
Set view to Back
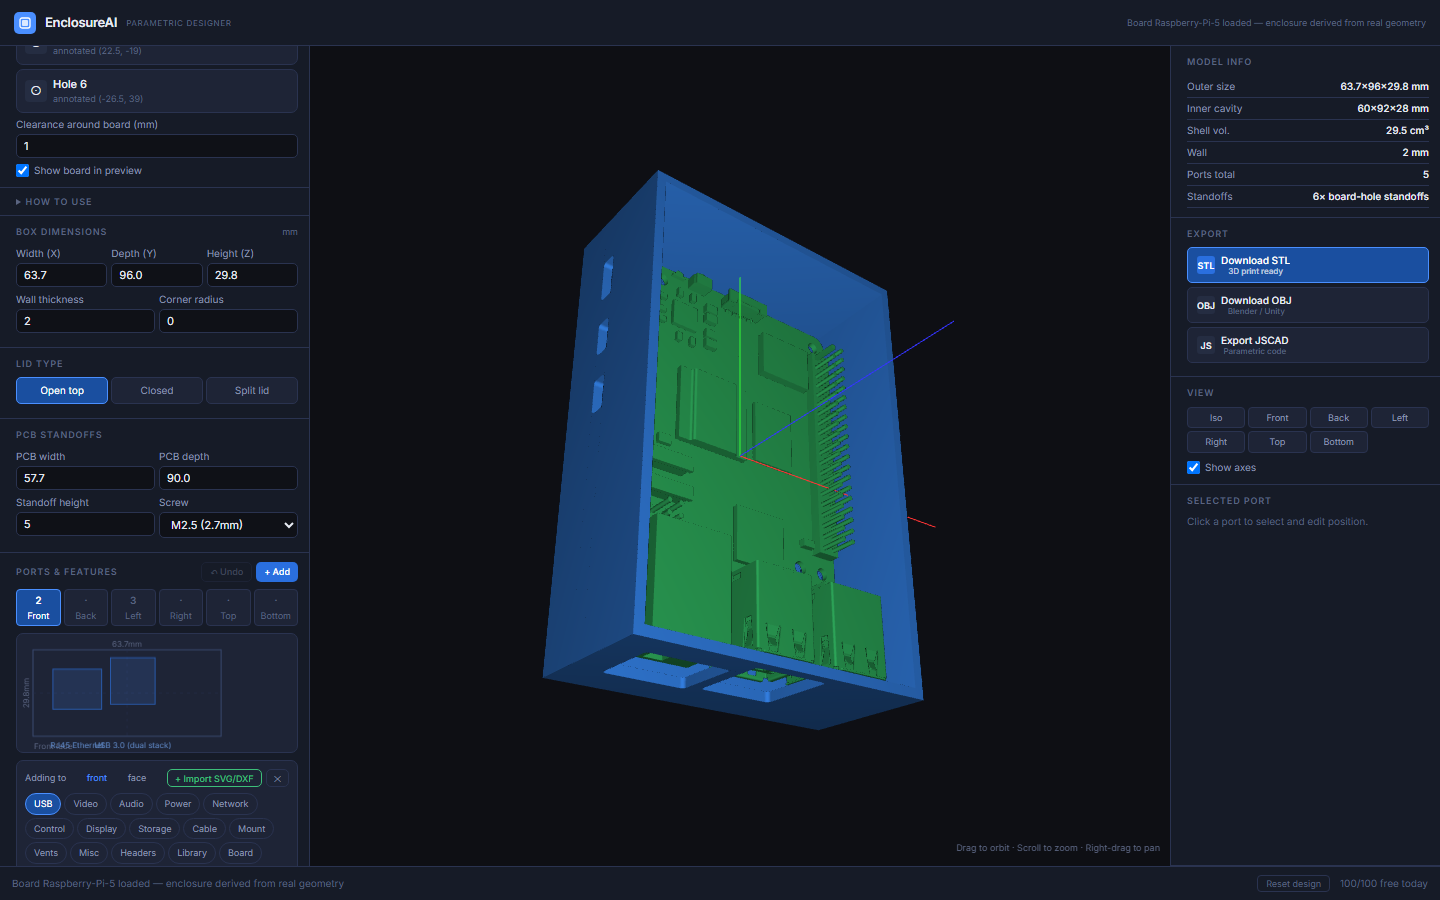(x=1338, y=418)
